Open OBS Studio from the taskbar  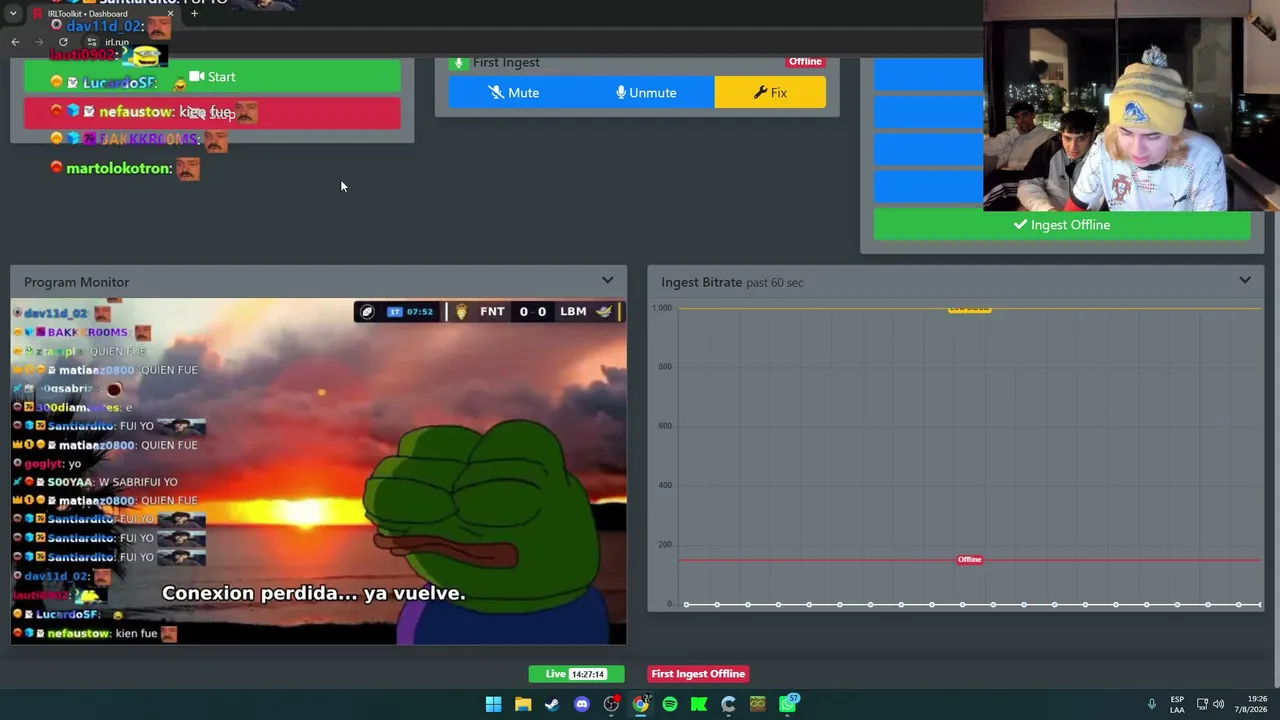tap(611, 704)
